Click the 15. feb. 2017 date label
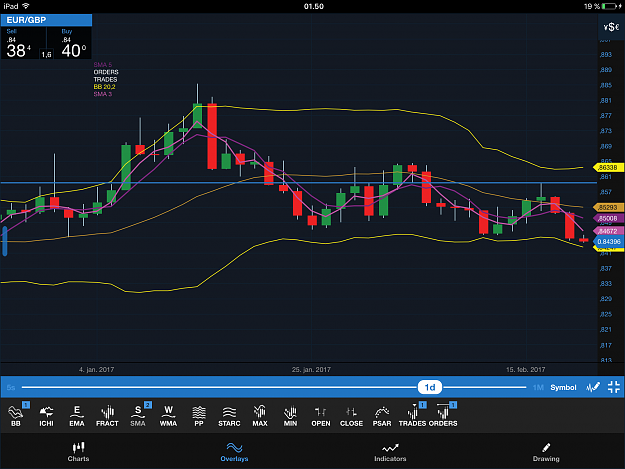The width and height of the screenshot is (625, 469). point(526,370)
